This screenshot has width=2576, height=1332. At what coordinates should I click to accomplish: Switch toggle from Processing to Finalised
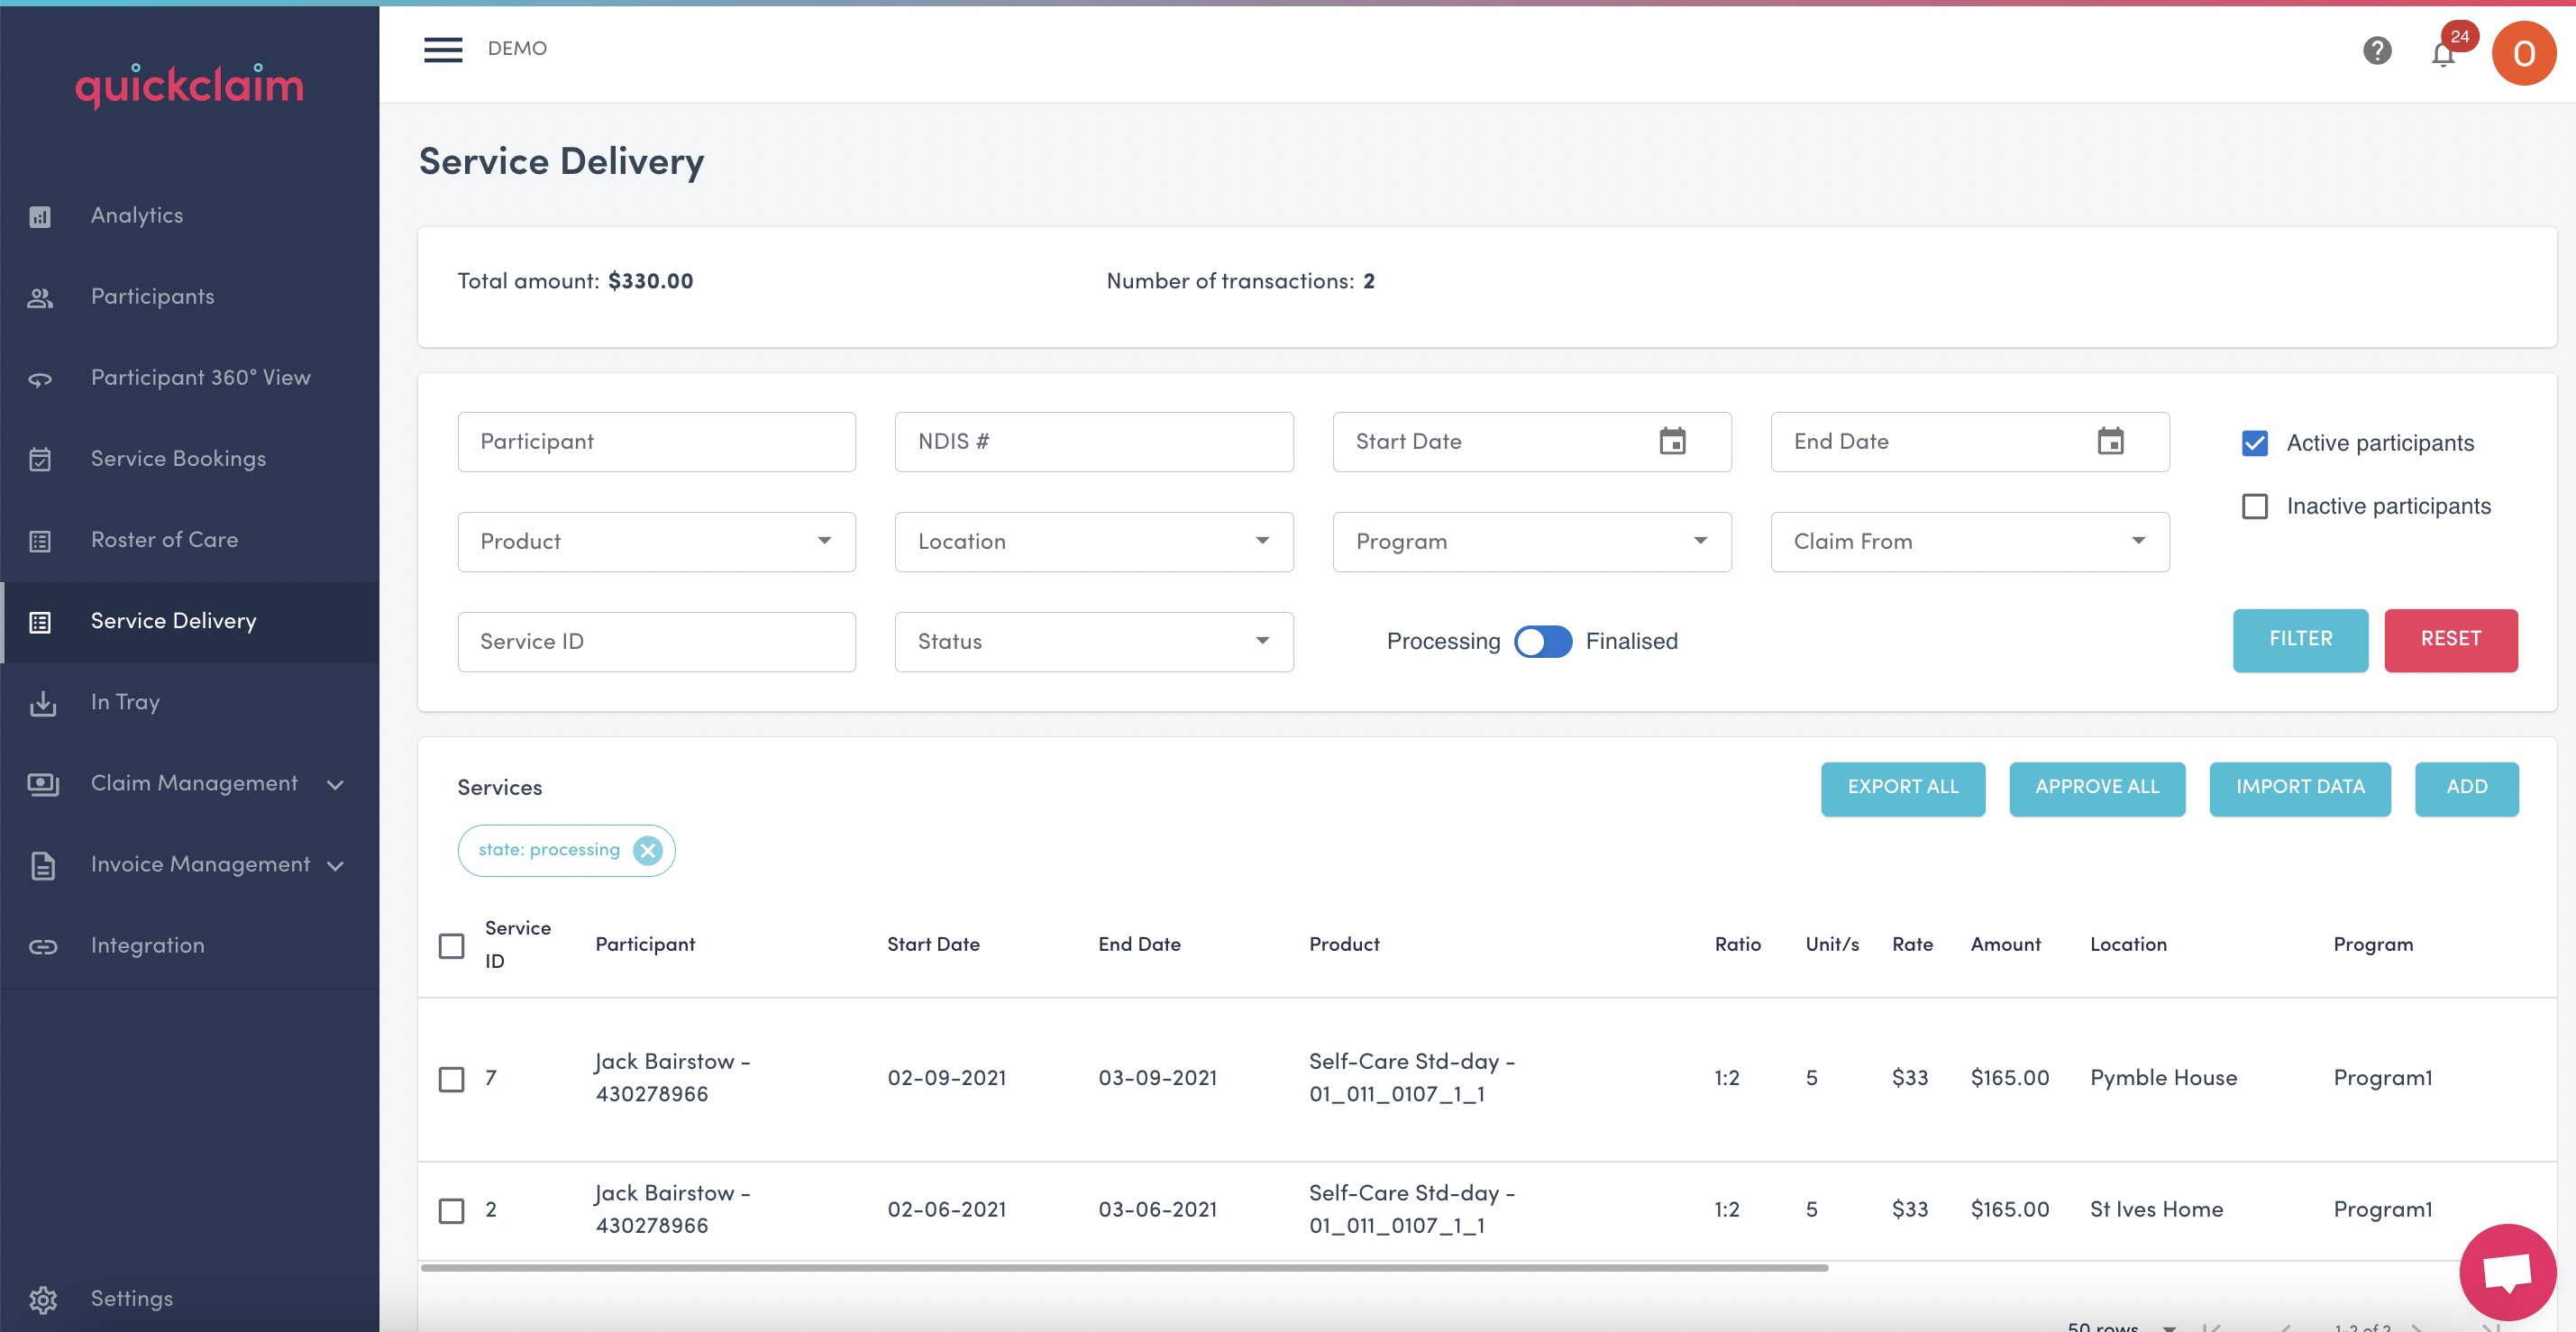tap(1543, 641)
